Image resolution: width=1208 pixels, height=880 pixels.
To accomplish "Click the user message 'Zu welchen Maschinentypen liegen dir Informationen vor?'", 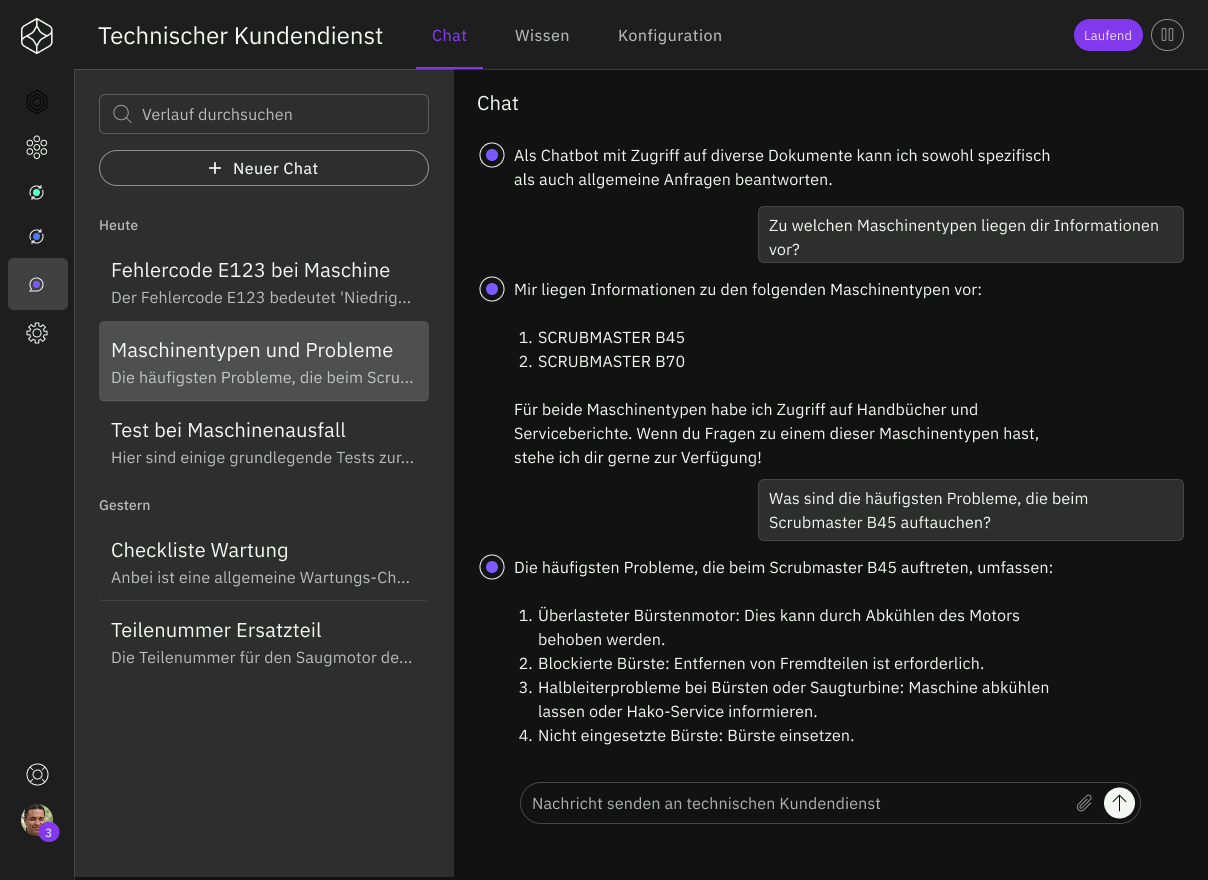I will [970, 237].
